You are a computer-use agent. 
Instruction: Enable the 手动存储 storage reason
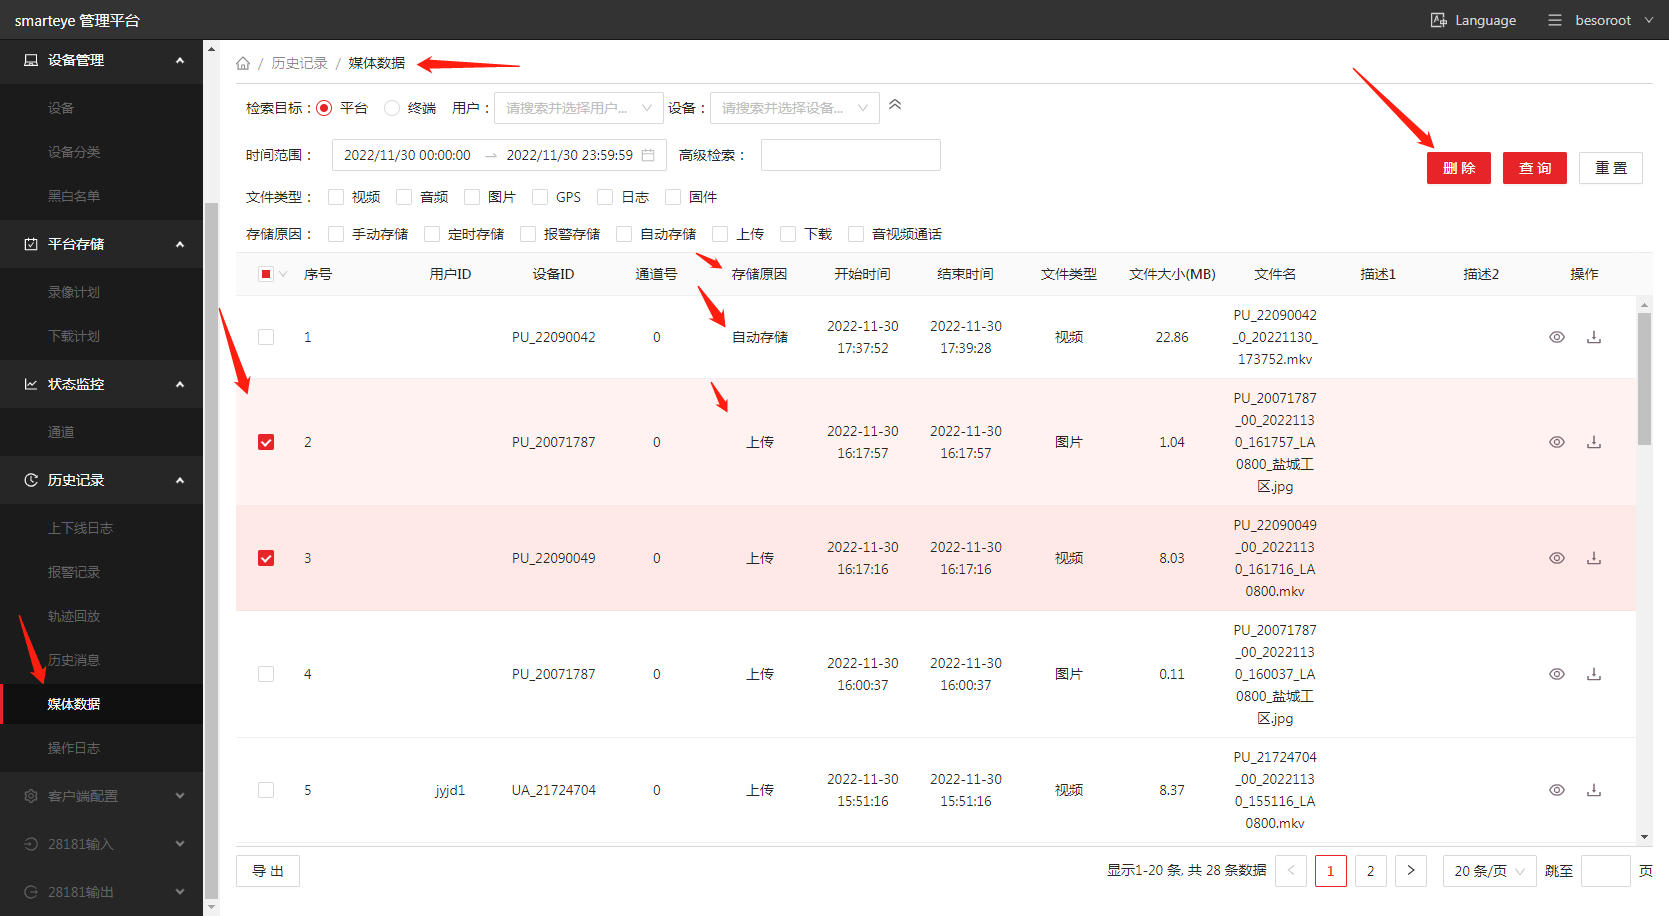pyautogui.click(x=336, y=234)
